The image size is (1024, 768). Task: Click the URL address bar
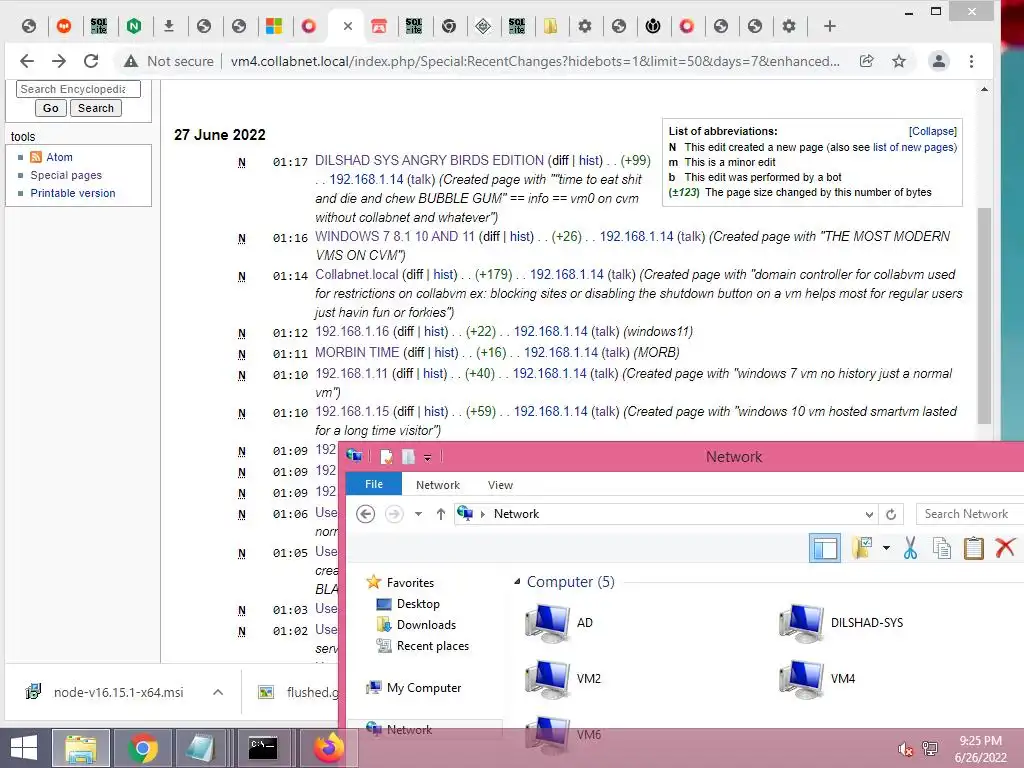pyautogui.click(x=535, y=61)
